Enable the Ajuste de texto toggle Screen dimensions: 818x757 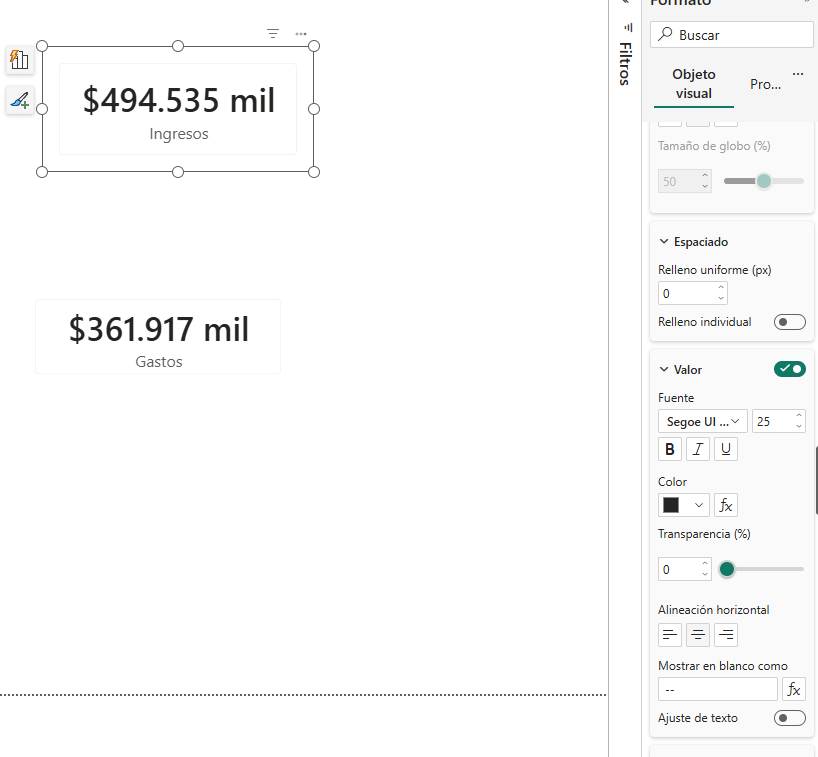pyautogui.click(x=789, y=718)
